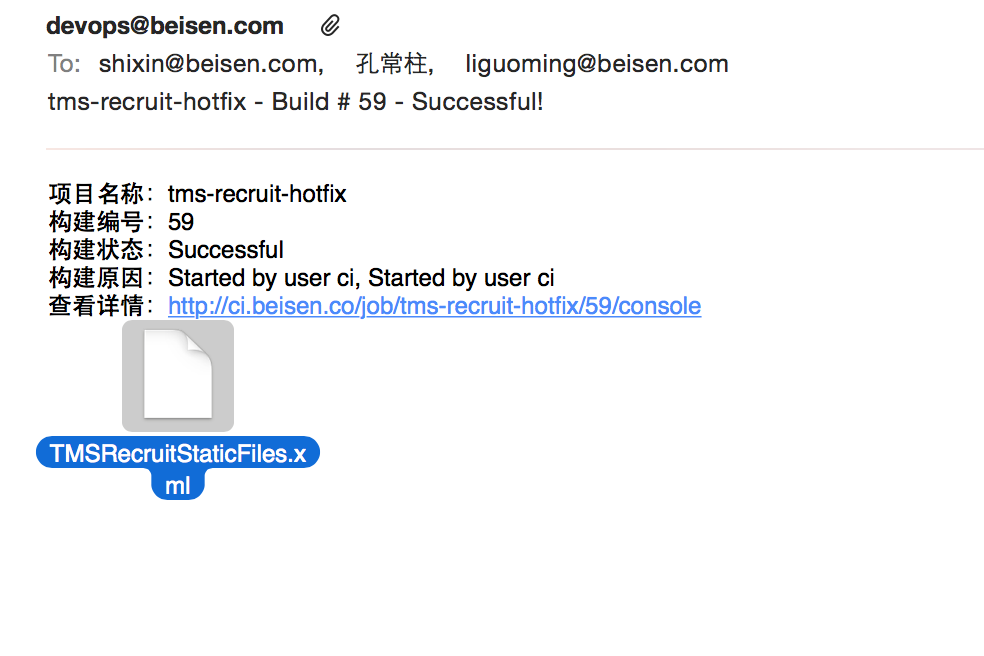Open the ci.beisen.co console link
This screenshot has width=984, height=656.
434,306
